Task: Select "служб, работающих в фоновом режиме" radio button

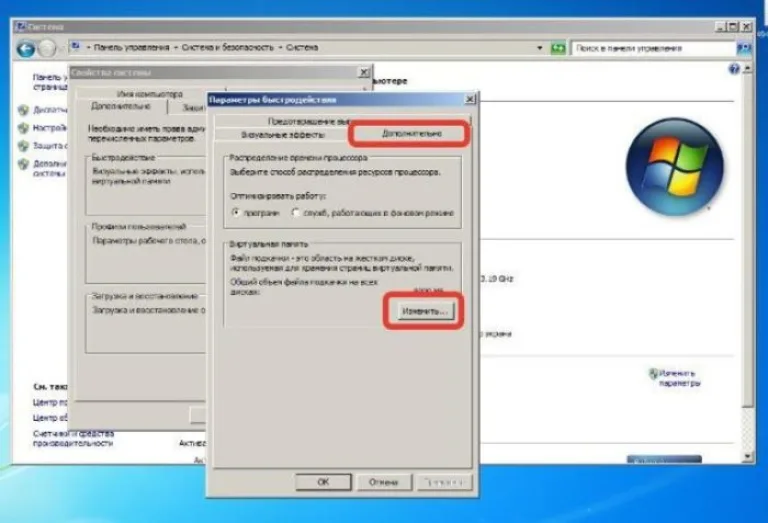Action: pyautogui.click(x=295, y=213)
